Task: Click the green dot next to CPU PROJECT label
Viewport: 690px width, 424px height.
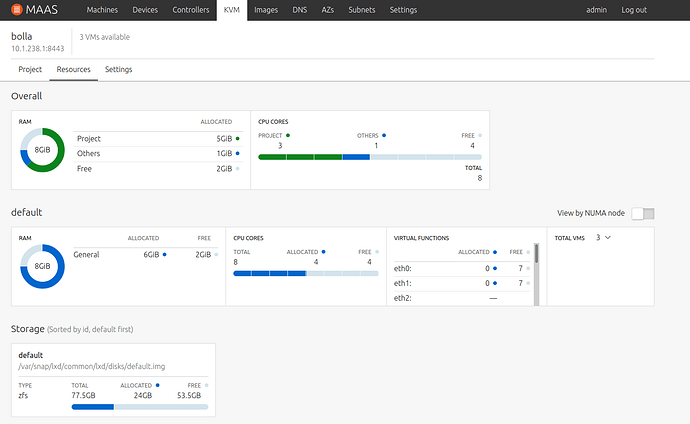Action: (288, 135)
